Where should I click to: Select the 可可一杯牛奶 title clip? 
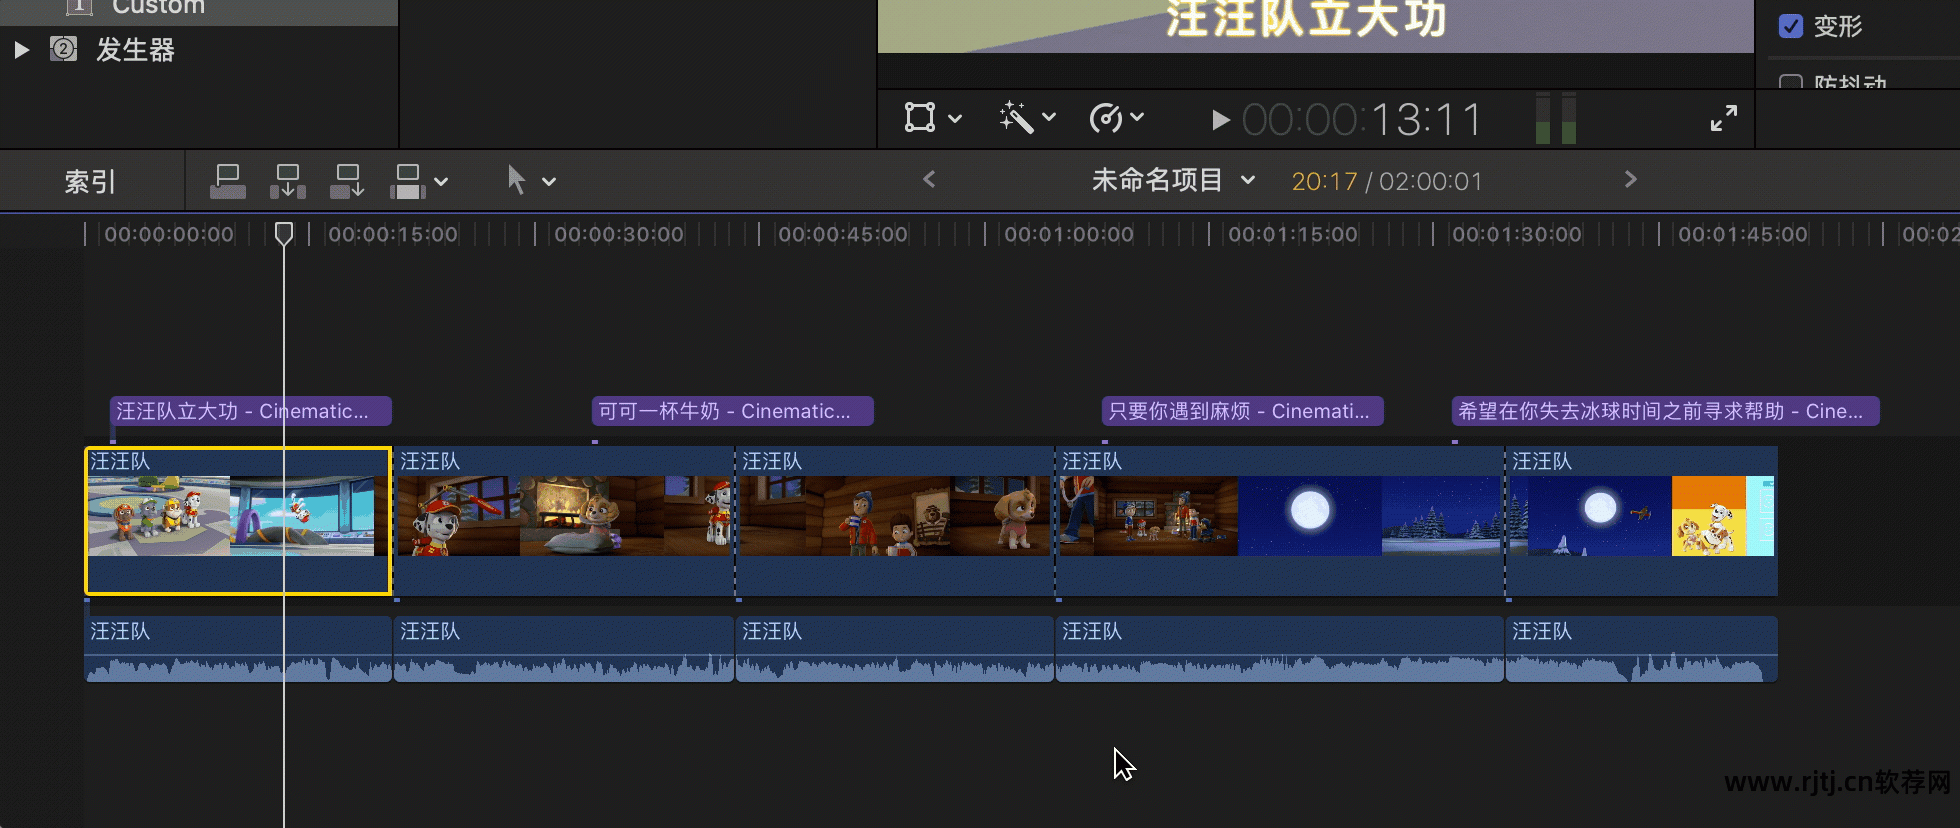[733, 411]
